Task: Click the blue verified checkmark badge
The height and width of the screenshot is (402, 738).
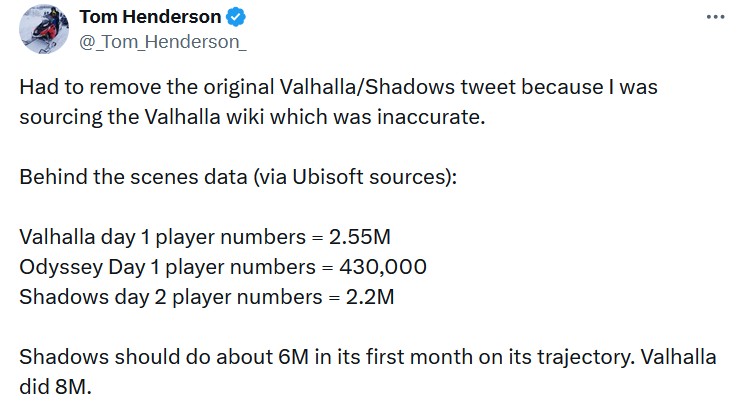Action: pyautogui.click(x=235, y=17)
